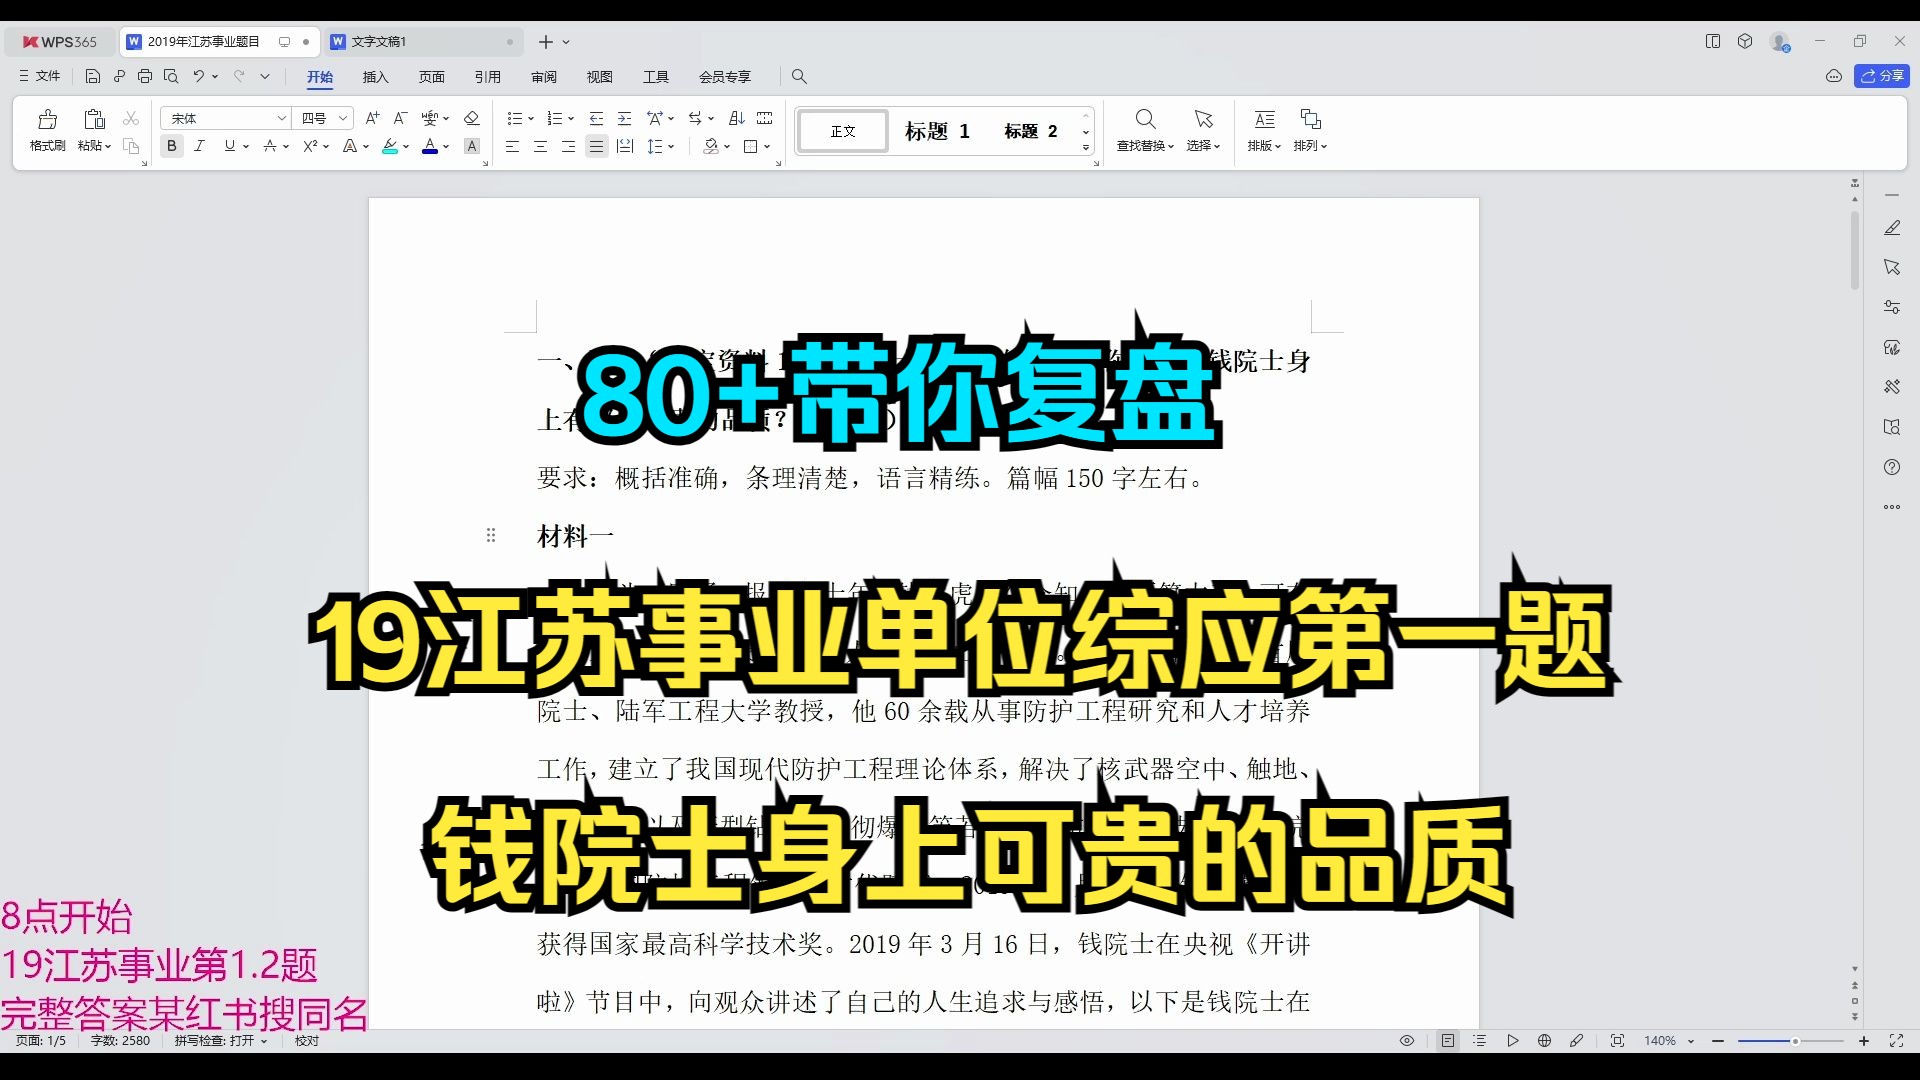1920x1080 pixels.
Task: Click the 校对 (Proofread) status bar button
Action: coord(307,1041)
